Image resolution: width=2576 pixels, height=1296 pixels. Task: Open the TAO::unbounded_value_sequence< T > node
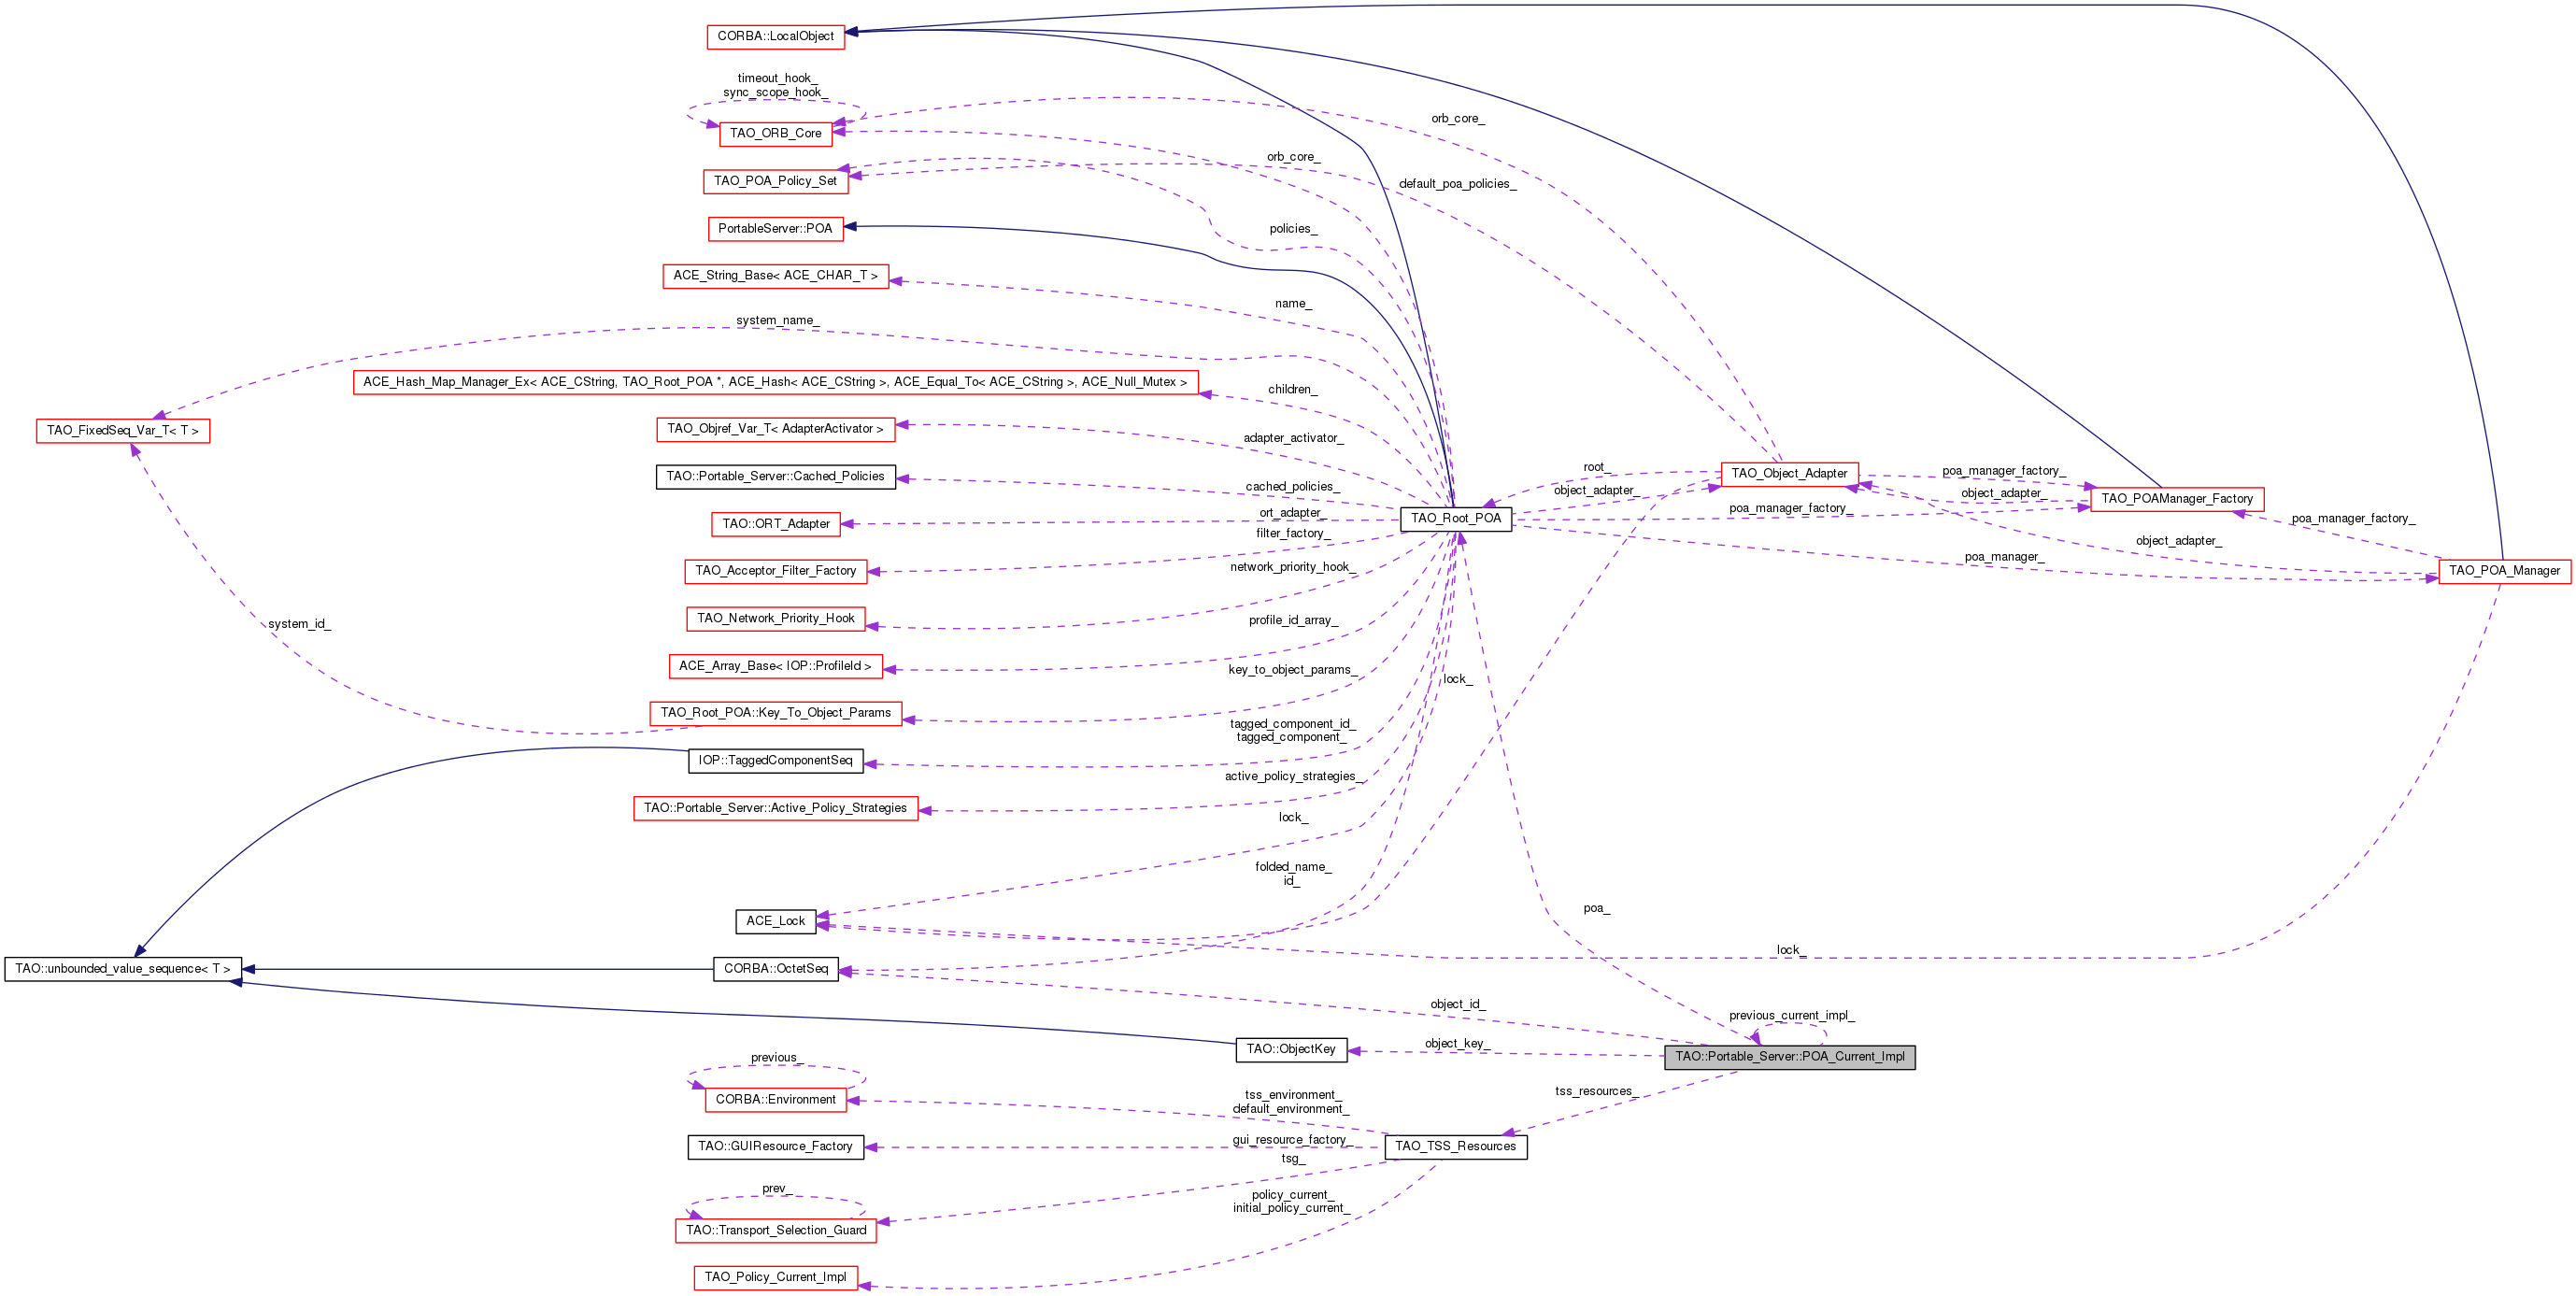(x=122, y=968)
